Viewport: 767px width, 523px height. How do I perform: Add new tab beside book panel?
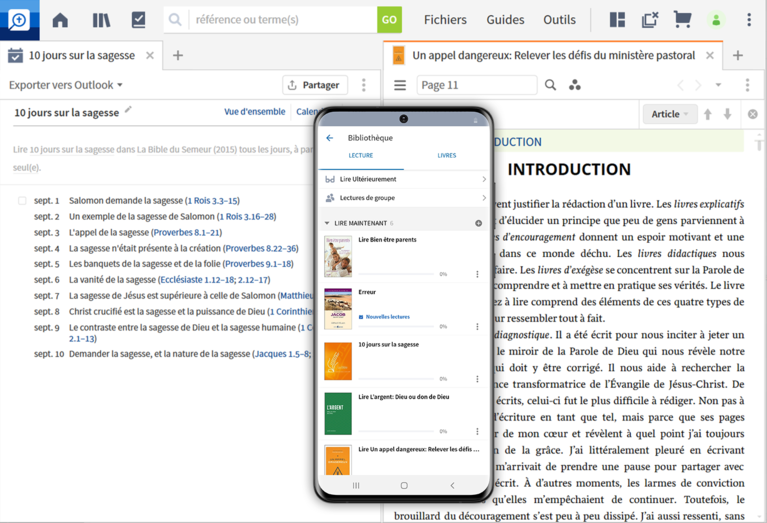[738, 55]
